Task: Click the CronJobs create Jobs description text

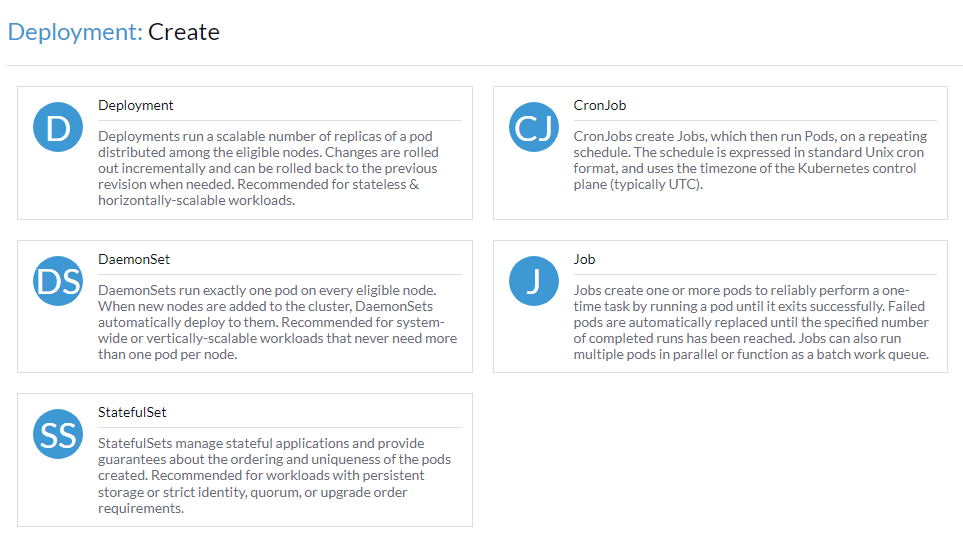Action: pos(751,160)
